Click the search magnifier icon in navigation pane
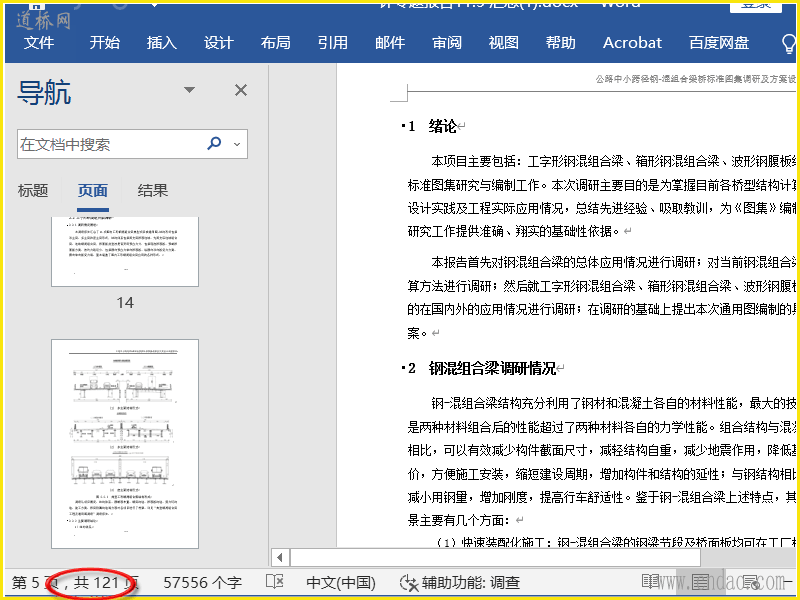 (214, 144)
